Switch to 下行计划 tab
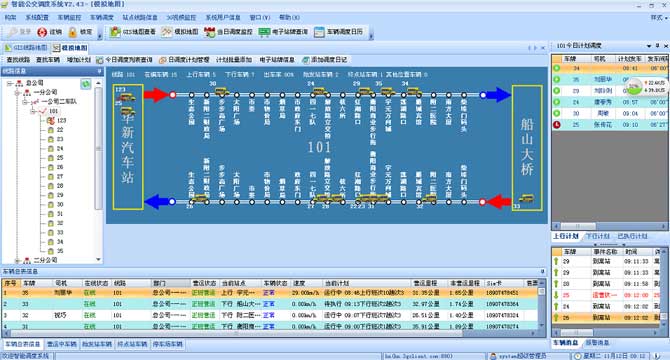The width and height of the screenshot is (670, 360). pyautogui.click(x=597, y=236)
